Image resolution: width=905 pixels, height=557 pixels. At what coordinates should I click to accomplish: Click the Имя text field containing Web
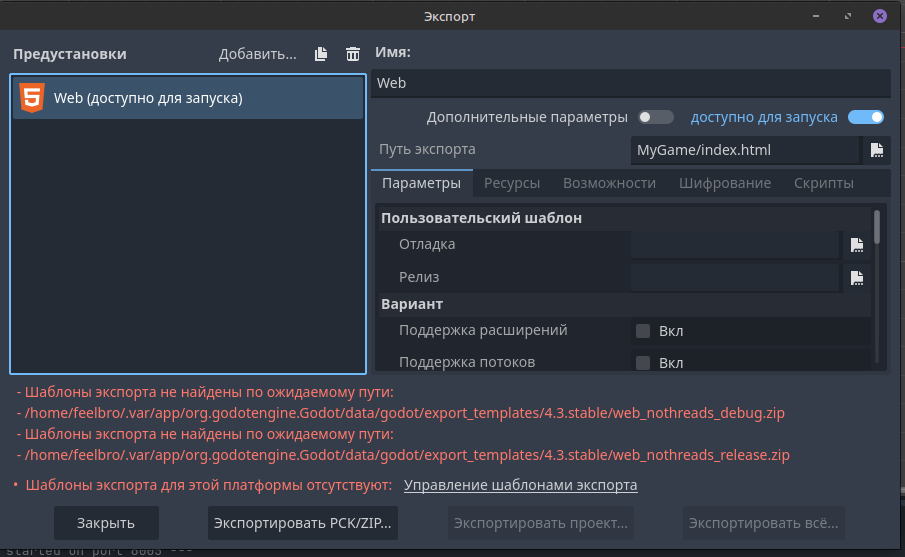pos(630,83)
